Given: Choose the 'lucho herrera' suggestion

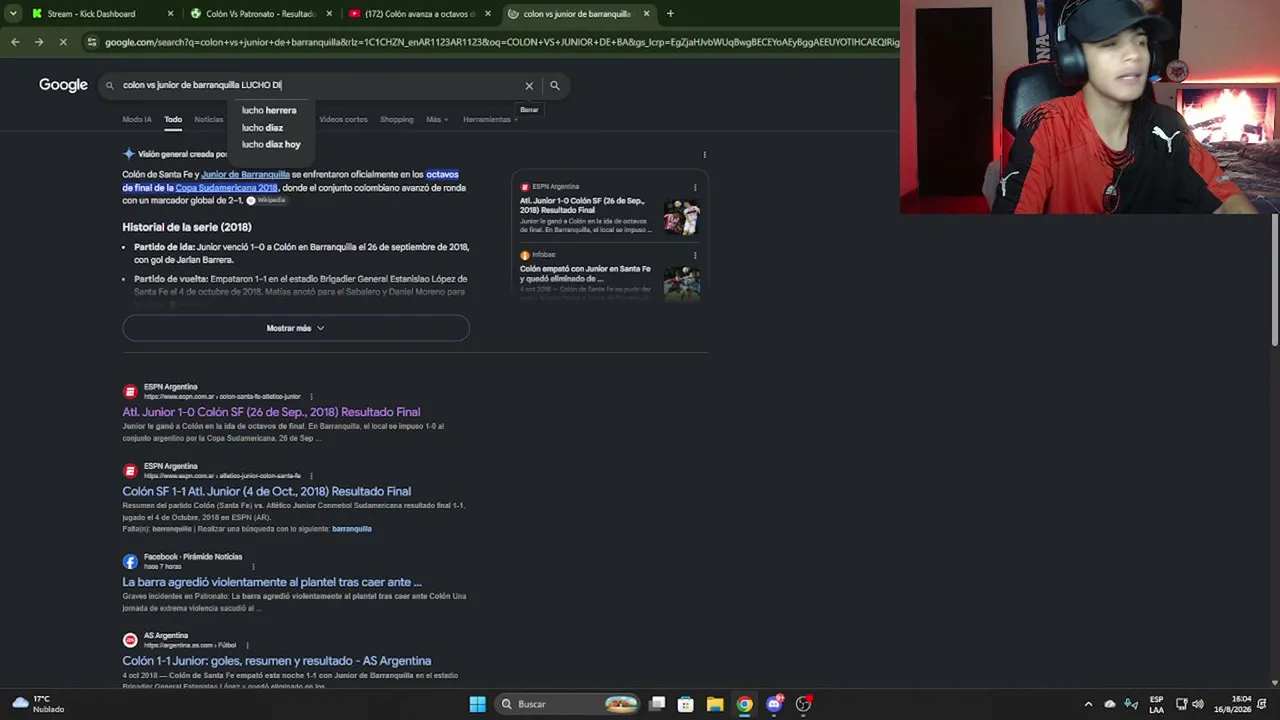Looking at the screenshot, I should click(x=269, y=111).
